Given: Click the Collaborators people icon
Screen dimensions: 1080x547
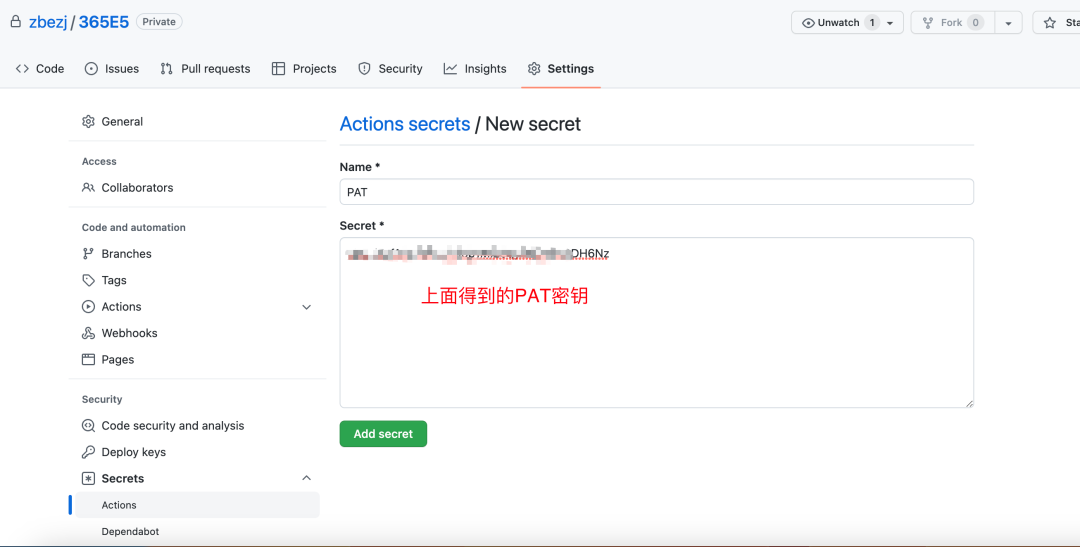Looking at the screenshot, I should pos(88,187).
